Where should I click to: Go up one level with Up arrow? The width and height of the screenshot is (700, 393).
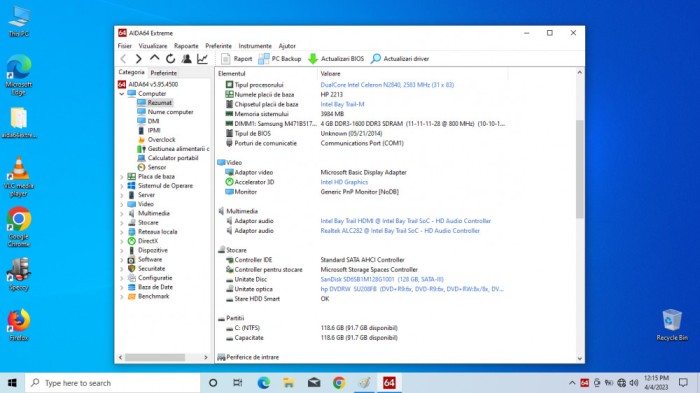(154, 58)
